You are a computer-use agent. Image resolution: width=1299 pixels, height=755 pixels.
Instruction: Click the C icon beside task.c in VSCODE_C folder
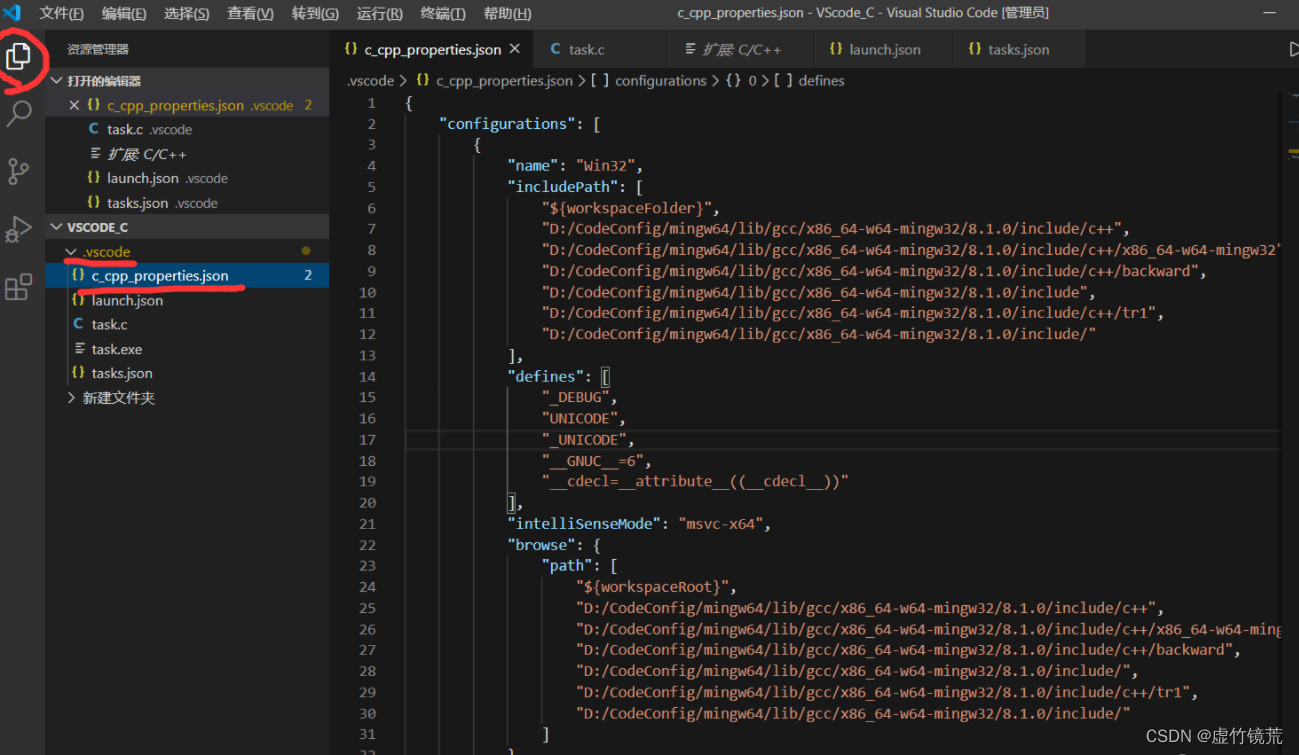point(78,324)
